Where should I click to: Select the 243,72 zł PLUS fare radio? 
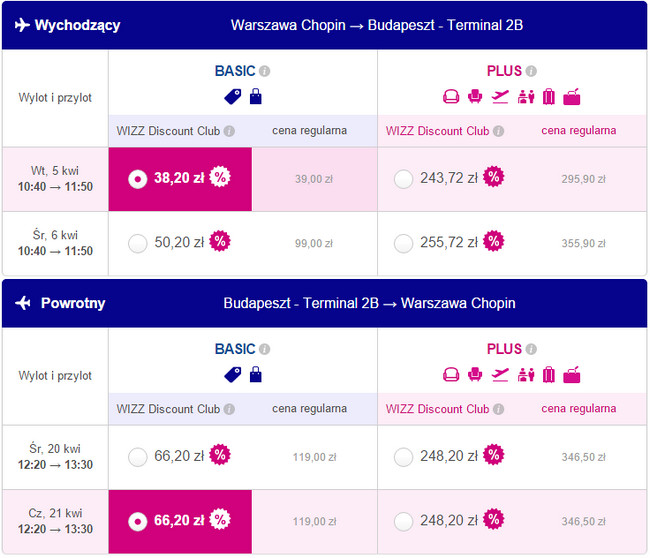(x=403, y=179)
